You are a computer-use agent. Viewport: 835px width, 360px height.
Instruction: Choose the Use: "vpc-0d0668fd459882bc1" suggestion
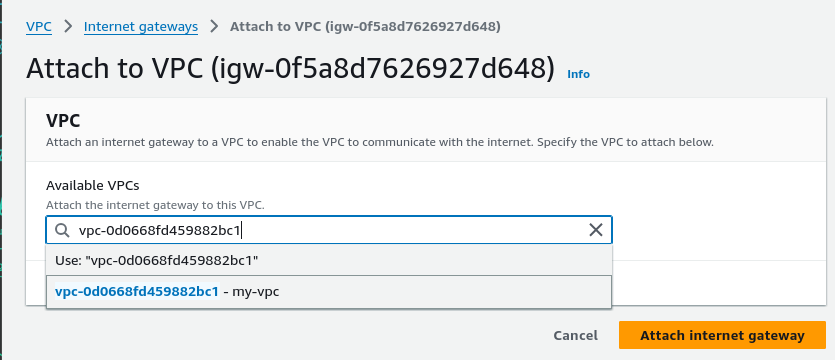coord(329,260)
